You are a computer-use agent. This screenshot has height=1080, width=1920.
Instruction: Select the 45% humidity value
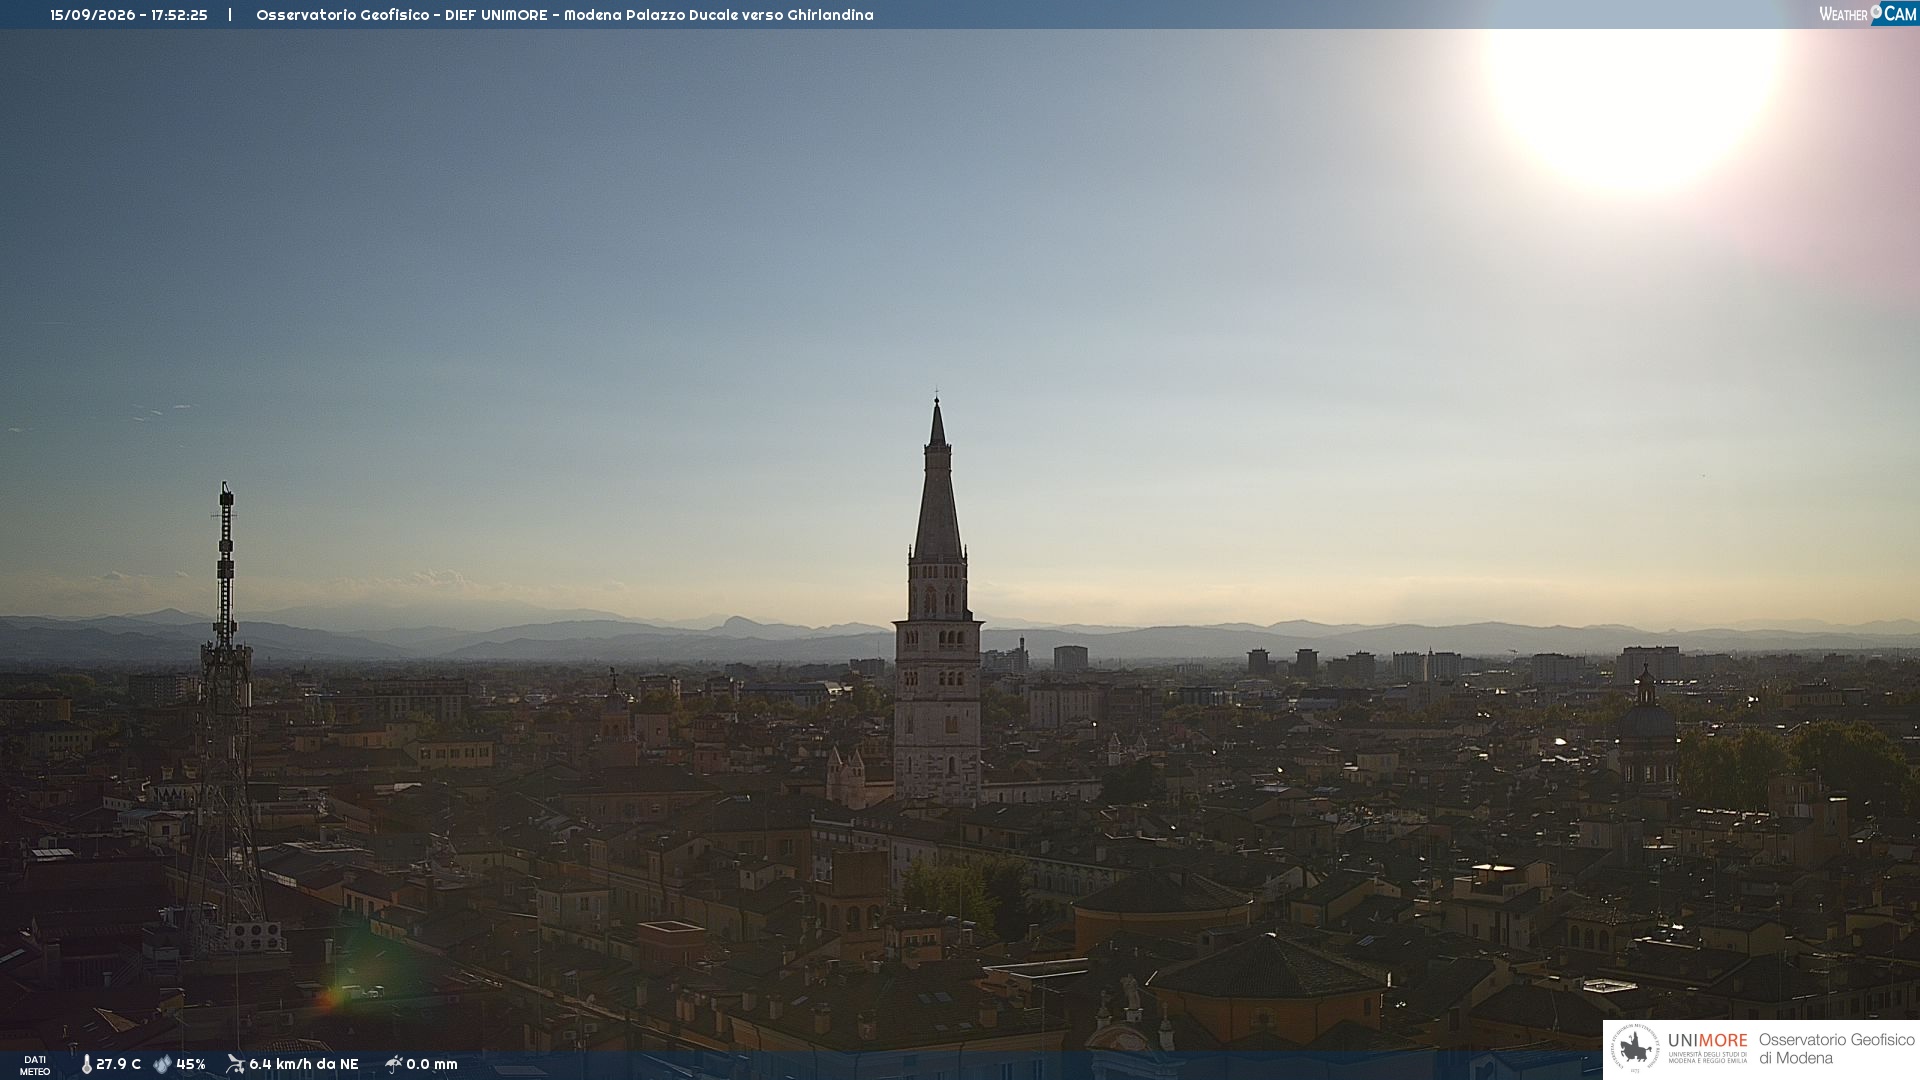tap(191, 1064)
